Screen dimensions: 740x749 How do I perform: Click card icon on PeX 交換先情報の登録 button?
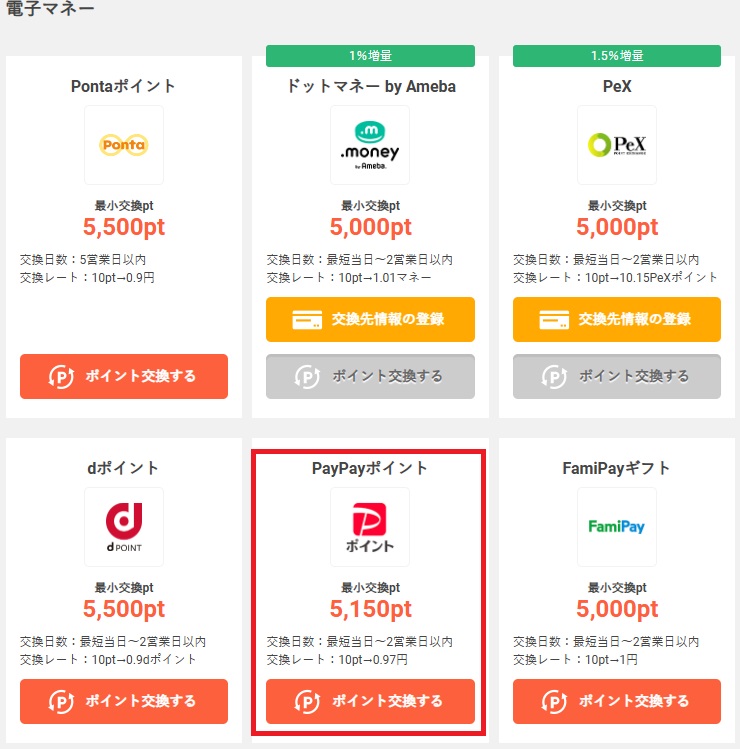[554, 320]
